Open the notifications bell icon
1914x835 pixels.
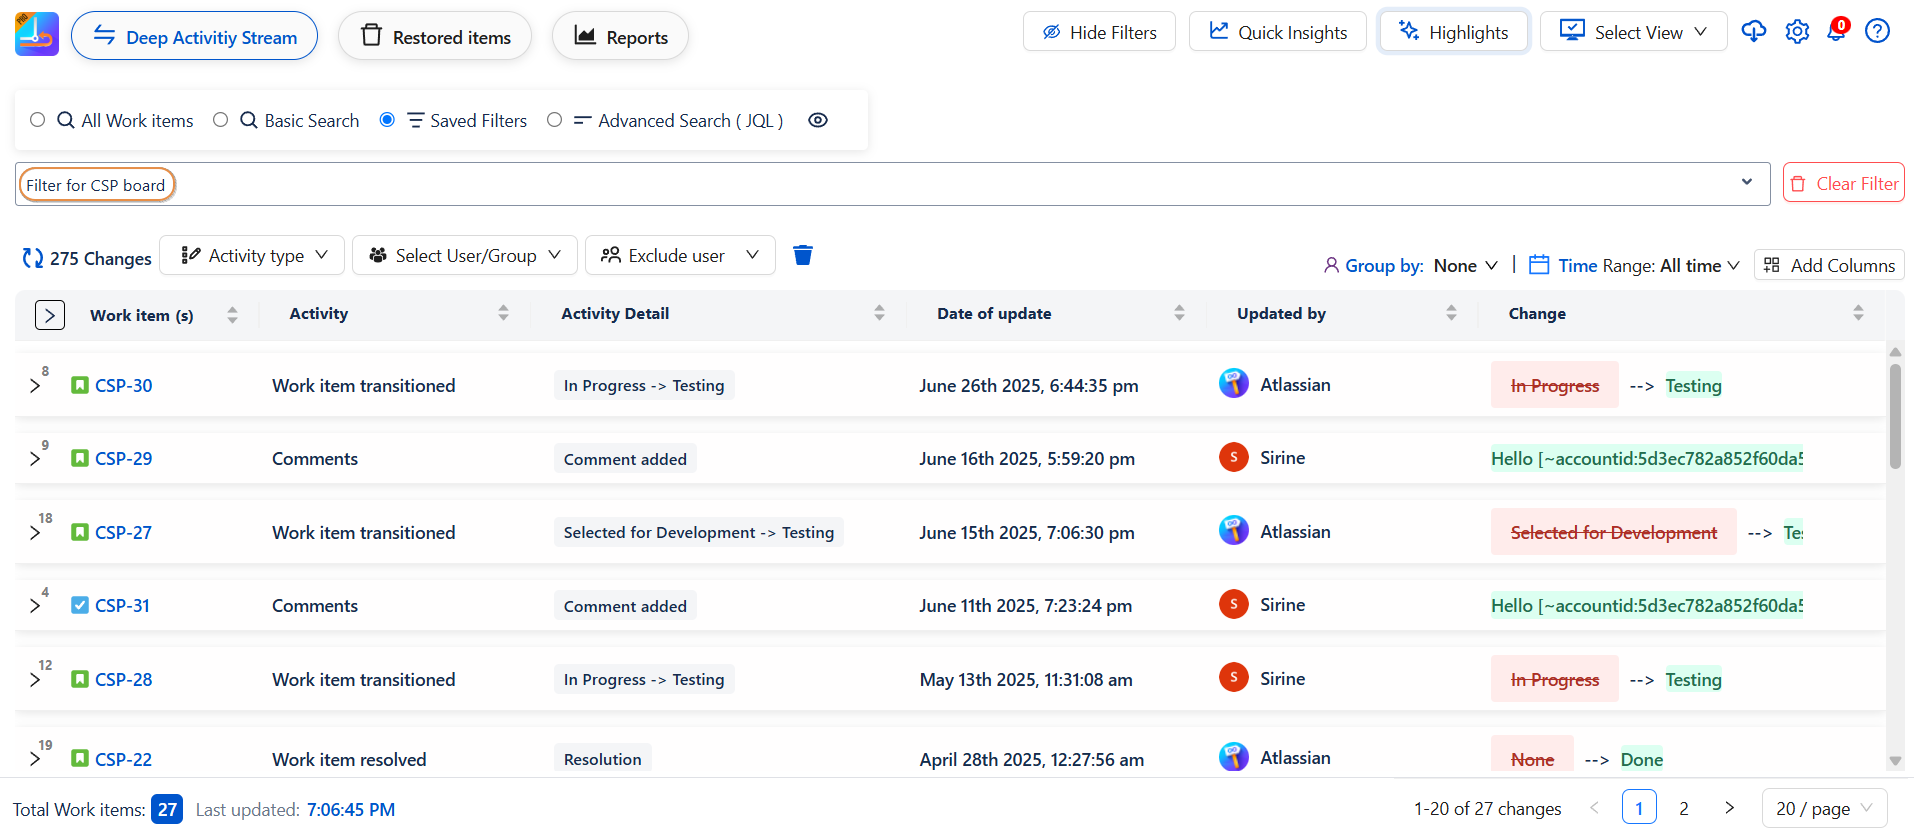1836,32
